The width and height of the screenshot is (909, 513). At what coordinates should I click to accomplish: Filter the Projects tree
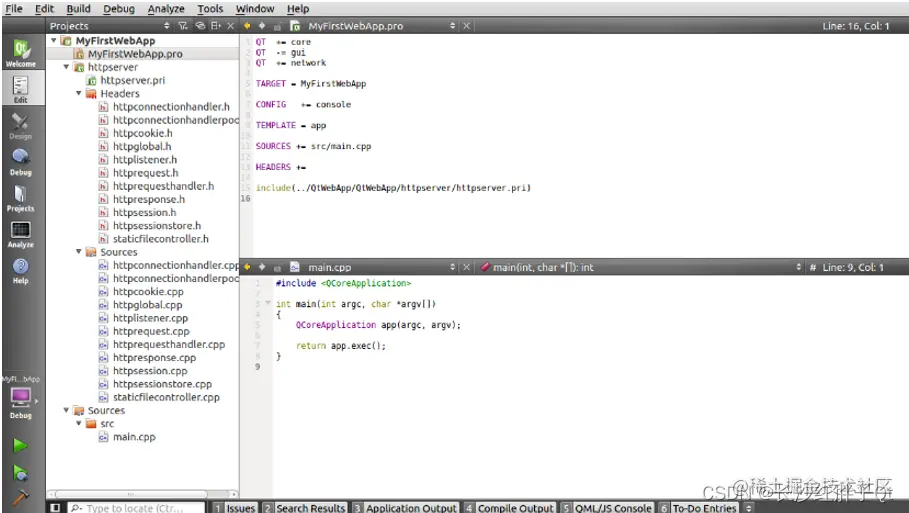point(183,26)
